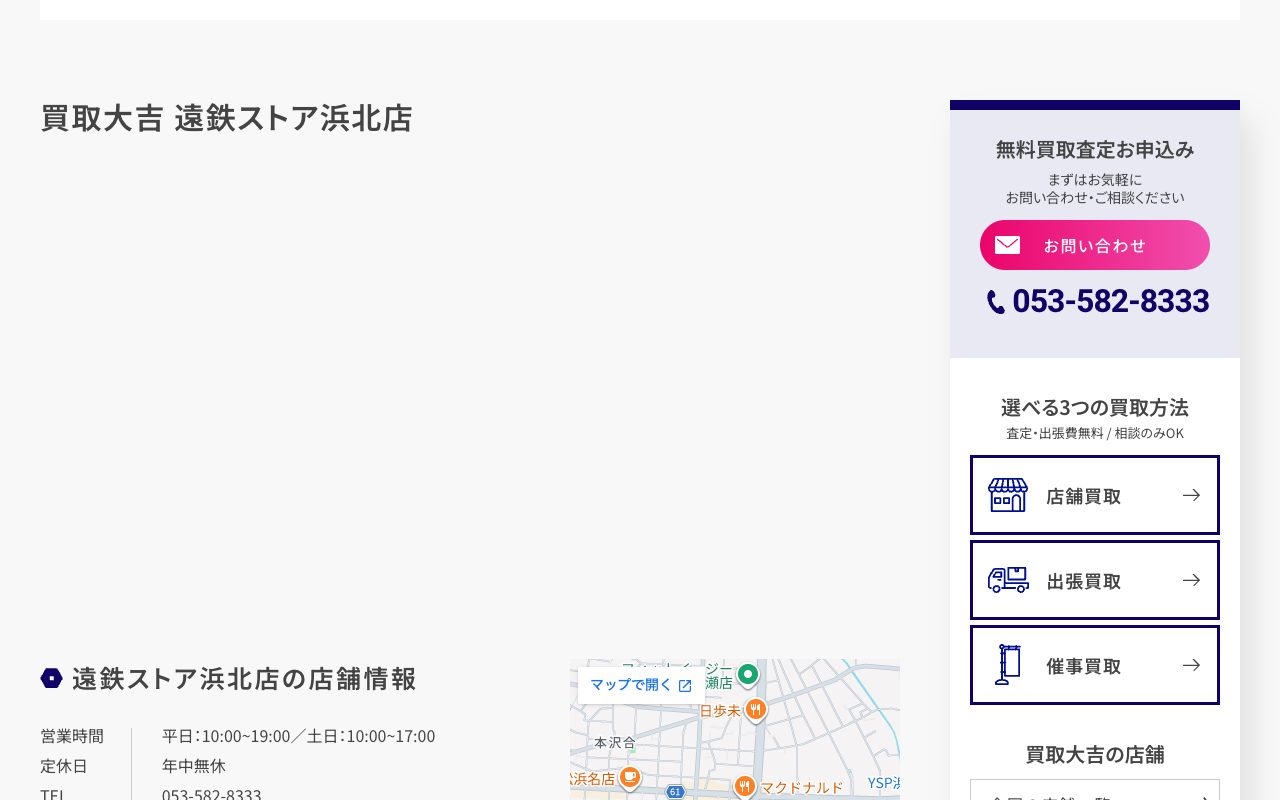1280x800 pixels.
Task: Click the 査定・出張費無料 / 相談のみOK text
Action: (1095, 433)
